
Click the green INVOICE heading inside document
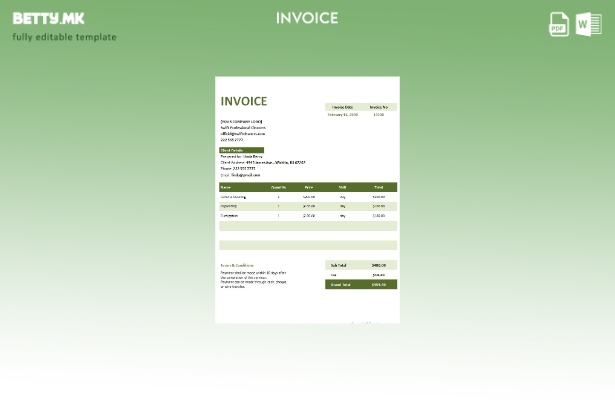pyautogui.click(x=244, y=101)
